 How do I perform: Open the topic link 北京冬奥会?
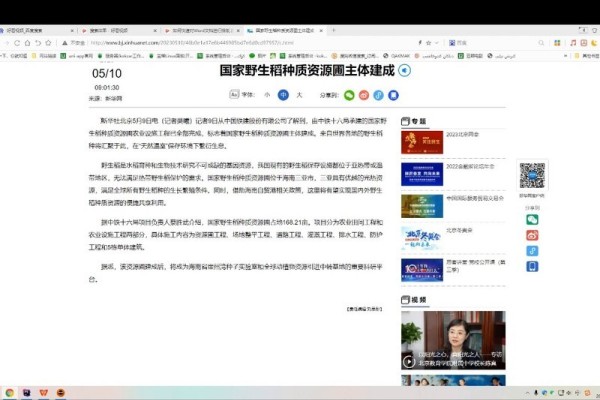(x=459, y=230)
